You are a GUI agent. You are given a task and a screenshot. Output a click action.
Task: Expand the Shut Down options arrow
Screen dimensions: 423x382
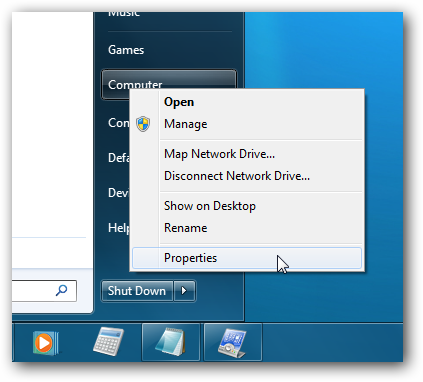pos(184,291)
